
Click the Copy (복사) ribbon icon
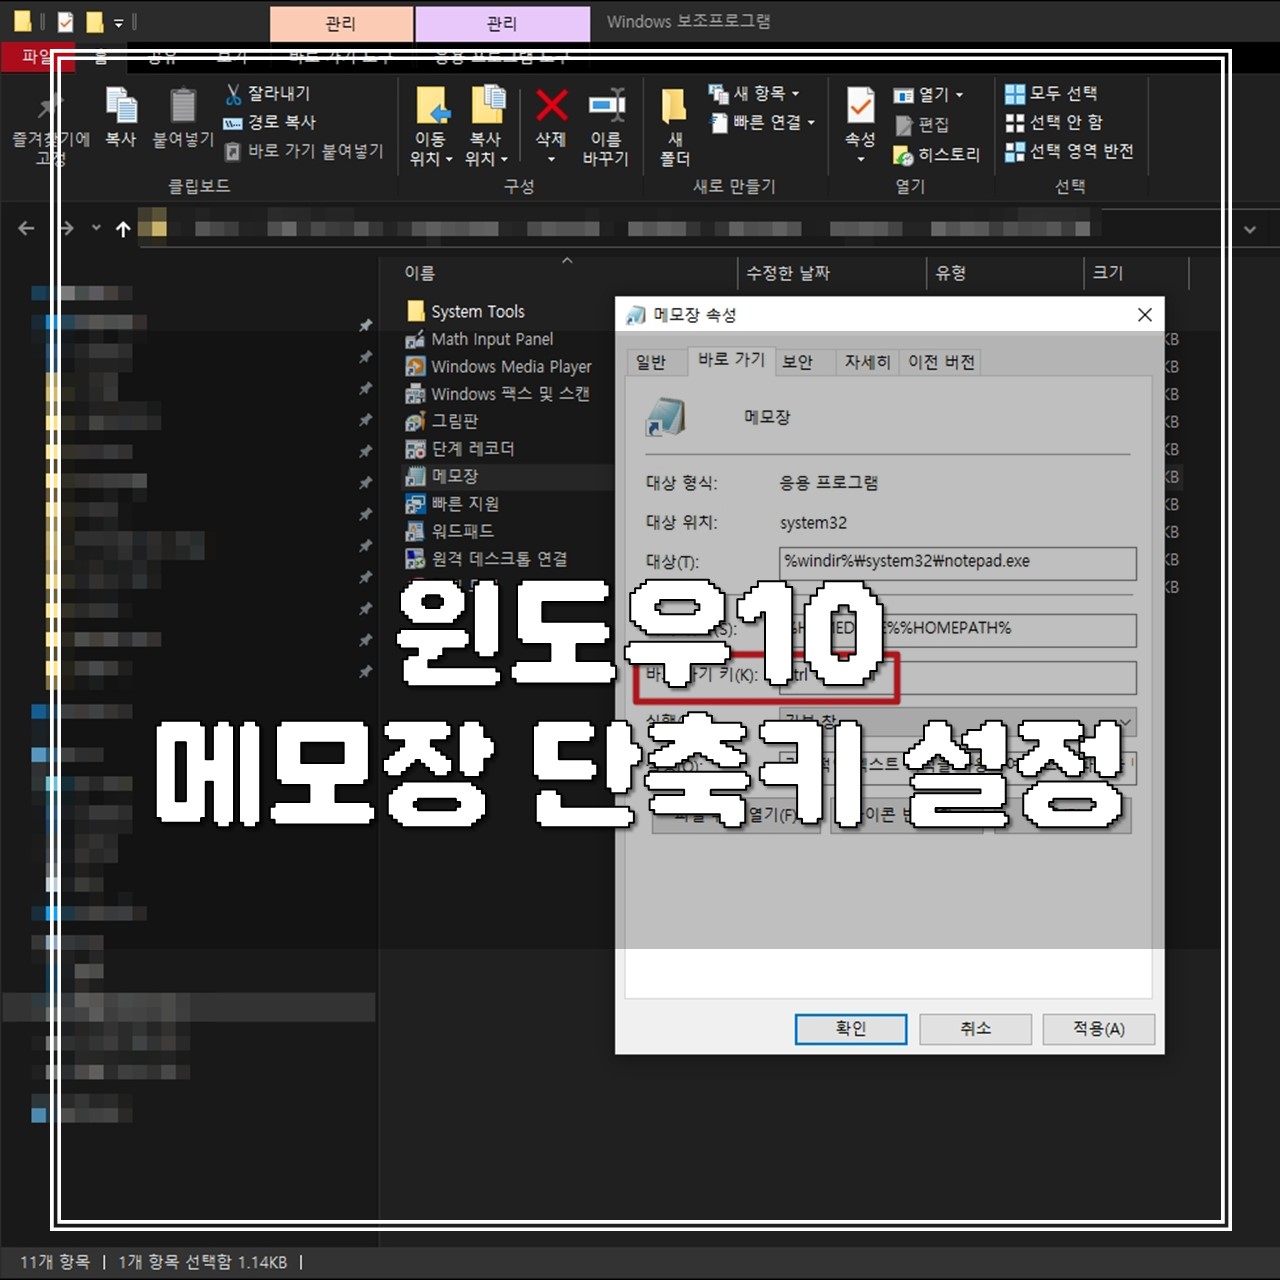(121, 118)
